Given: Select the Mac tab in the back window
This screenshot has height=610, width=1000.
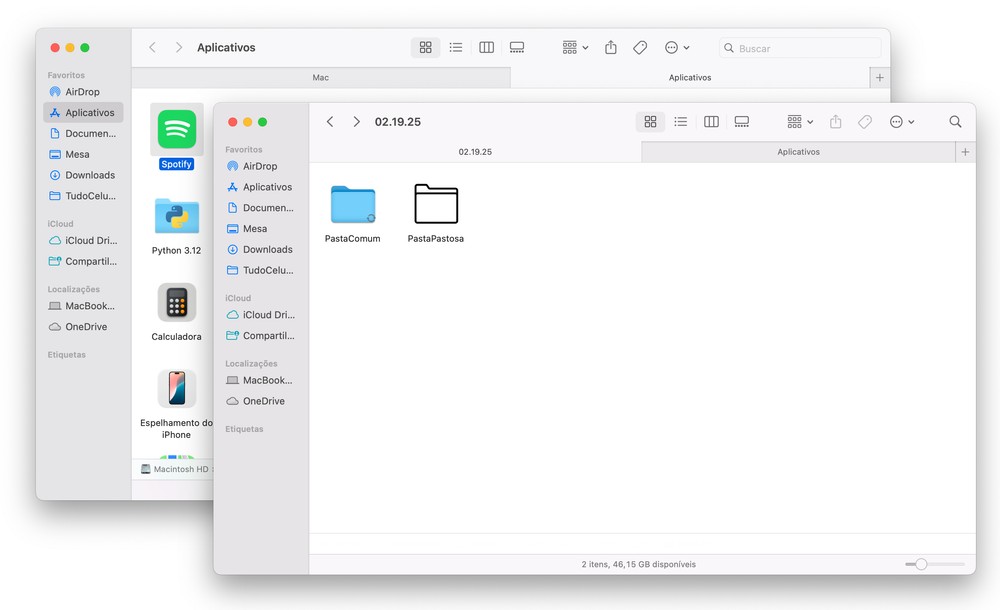Looking at the screenshot, I should click(320, 78).
